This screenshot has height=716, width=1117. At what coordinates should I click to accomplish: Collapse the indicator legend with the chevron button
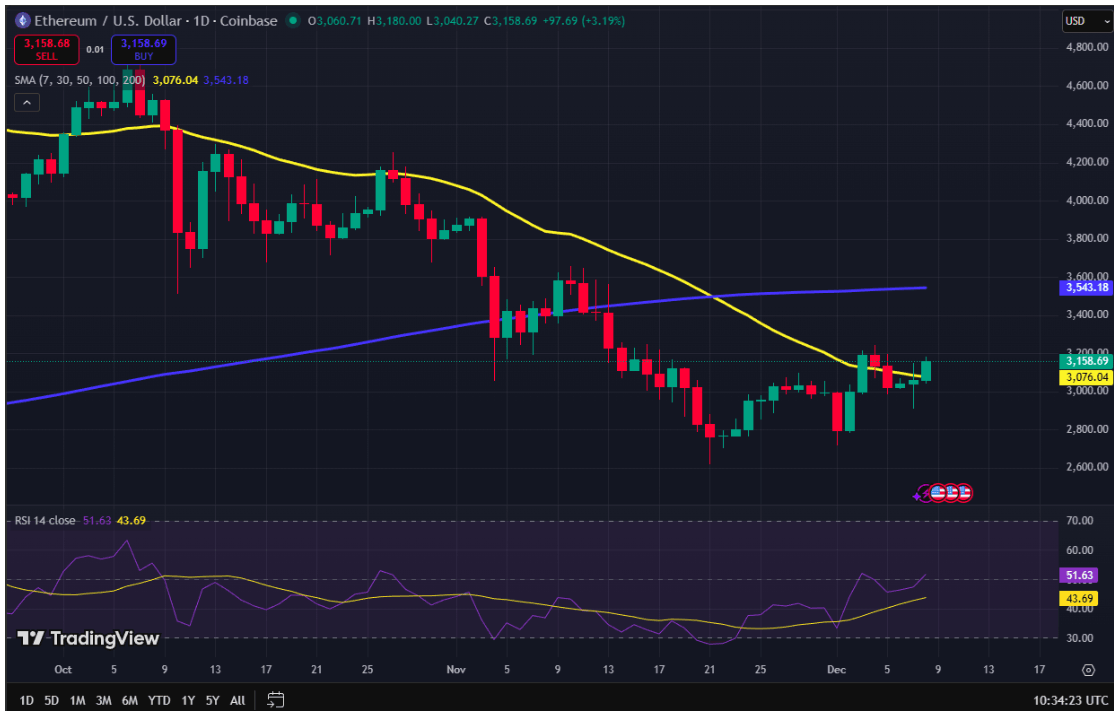[x=26, y=103]
